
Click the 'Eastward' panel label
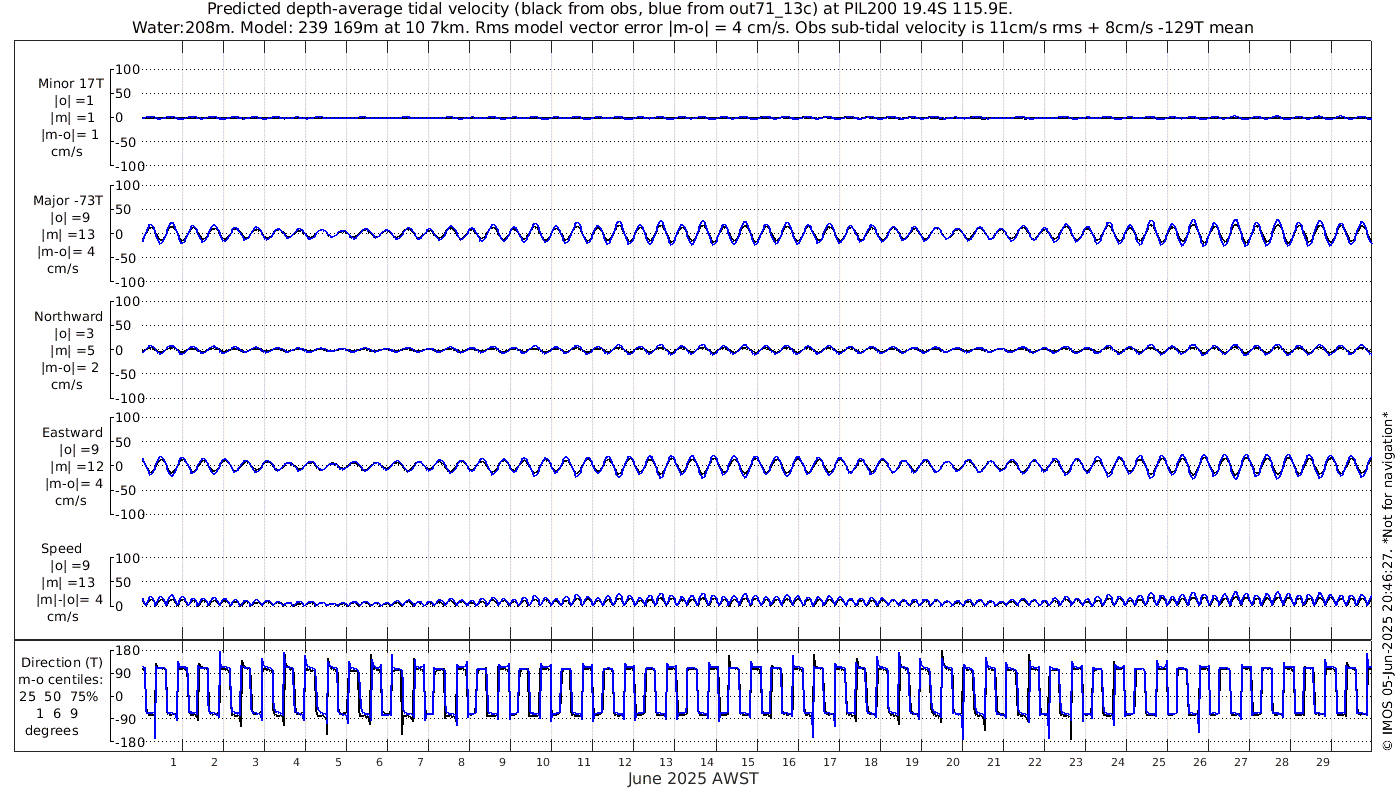[x=72, y=433]
